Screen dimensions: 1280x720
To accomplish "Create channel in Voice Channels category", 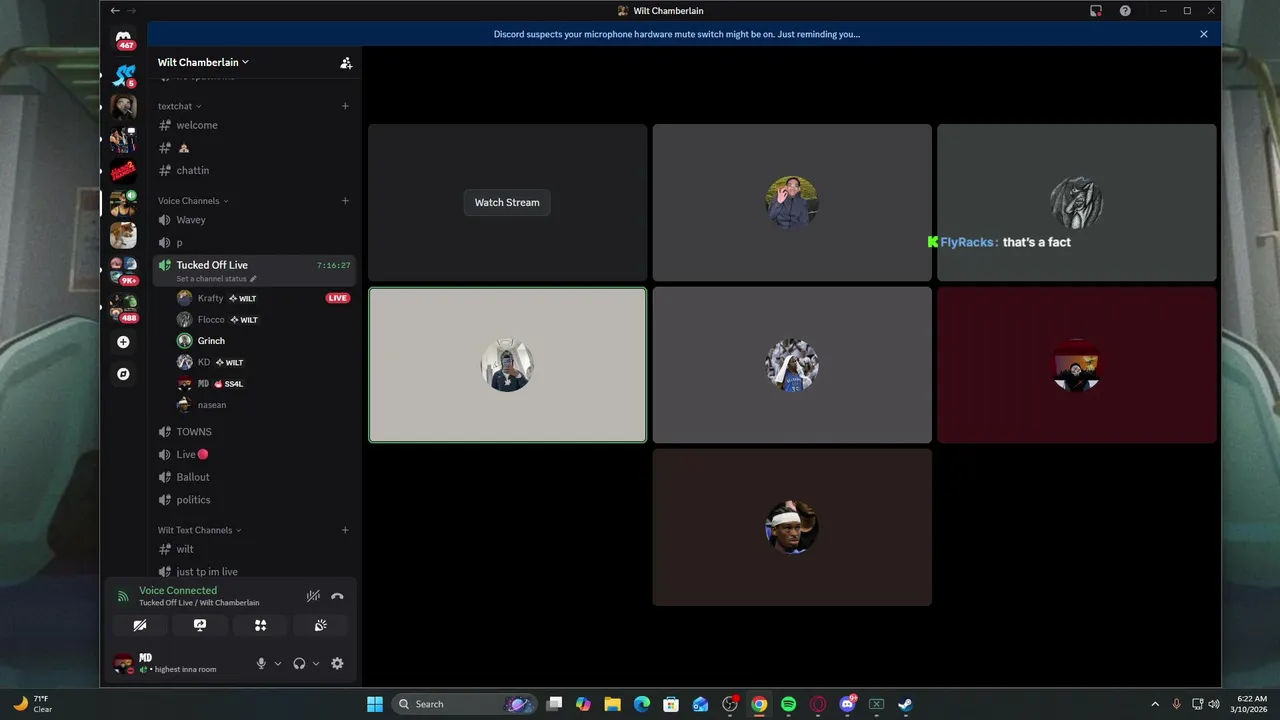I will pos(345,201).
